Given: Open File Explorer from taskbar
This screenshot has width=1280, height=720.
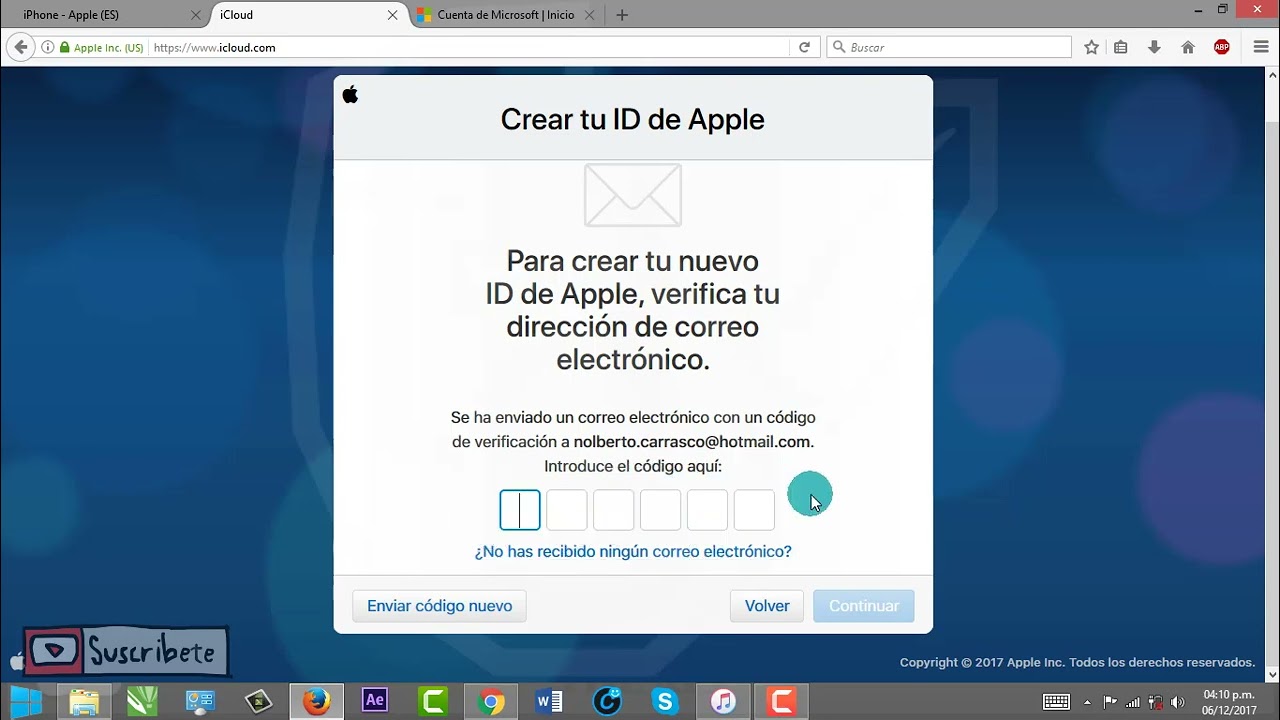Looking at the screenshot, I should [84, 702].
